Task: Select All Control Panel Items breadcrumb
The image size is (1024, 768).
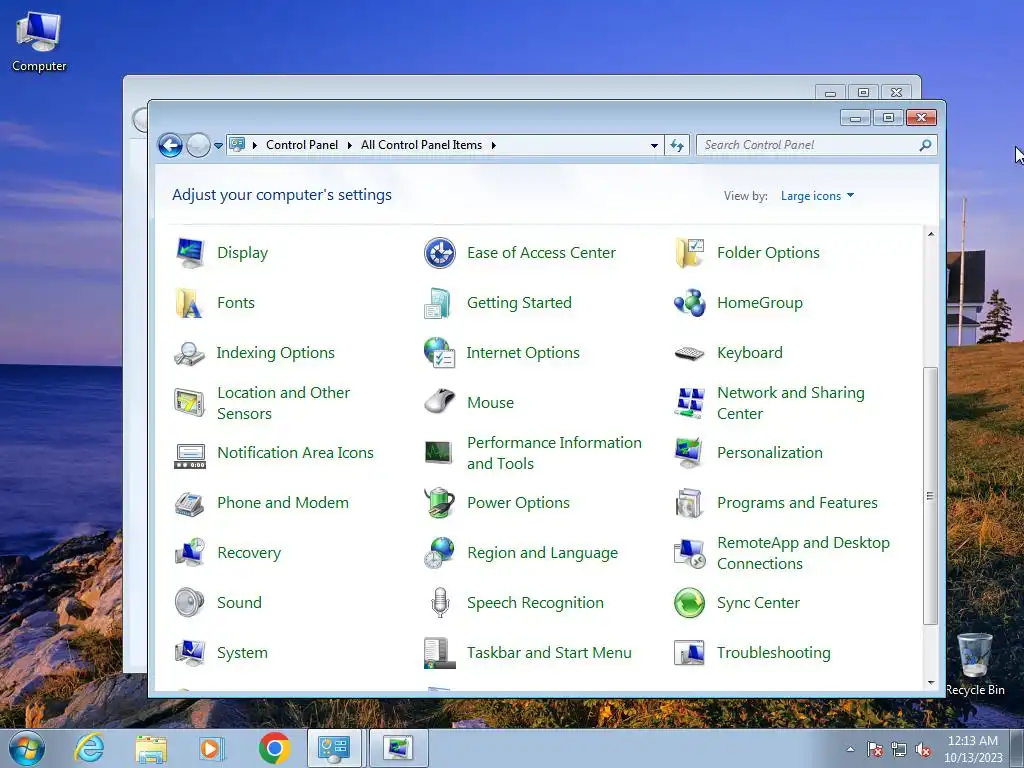Action: tap(421, 145)
